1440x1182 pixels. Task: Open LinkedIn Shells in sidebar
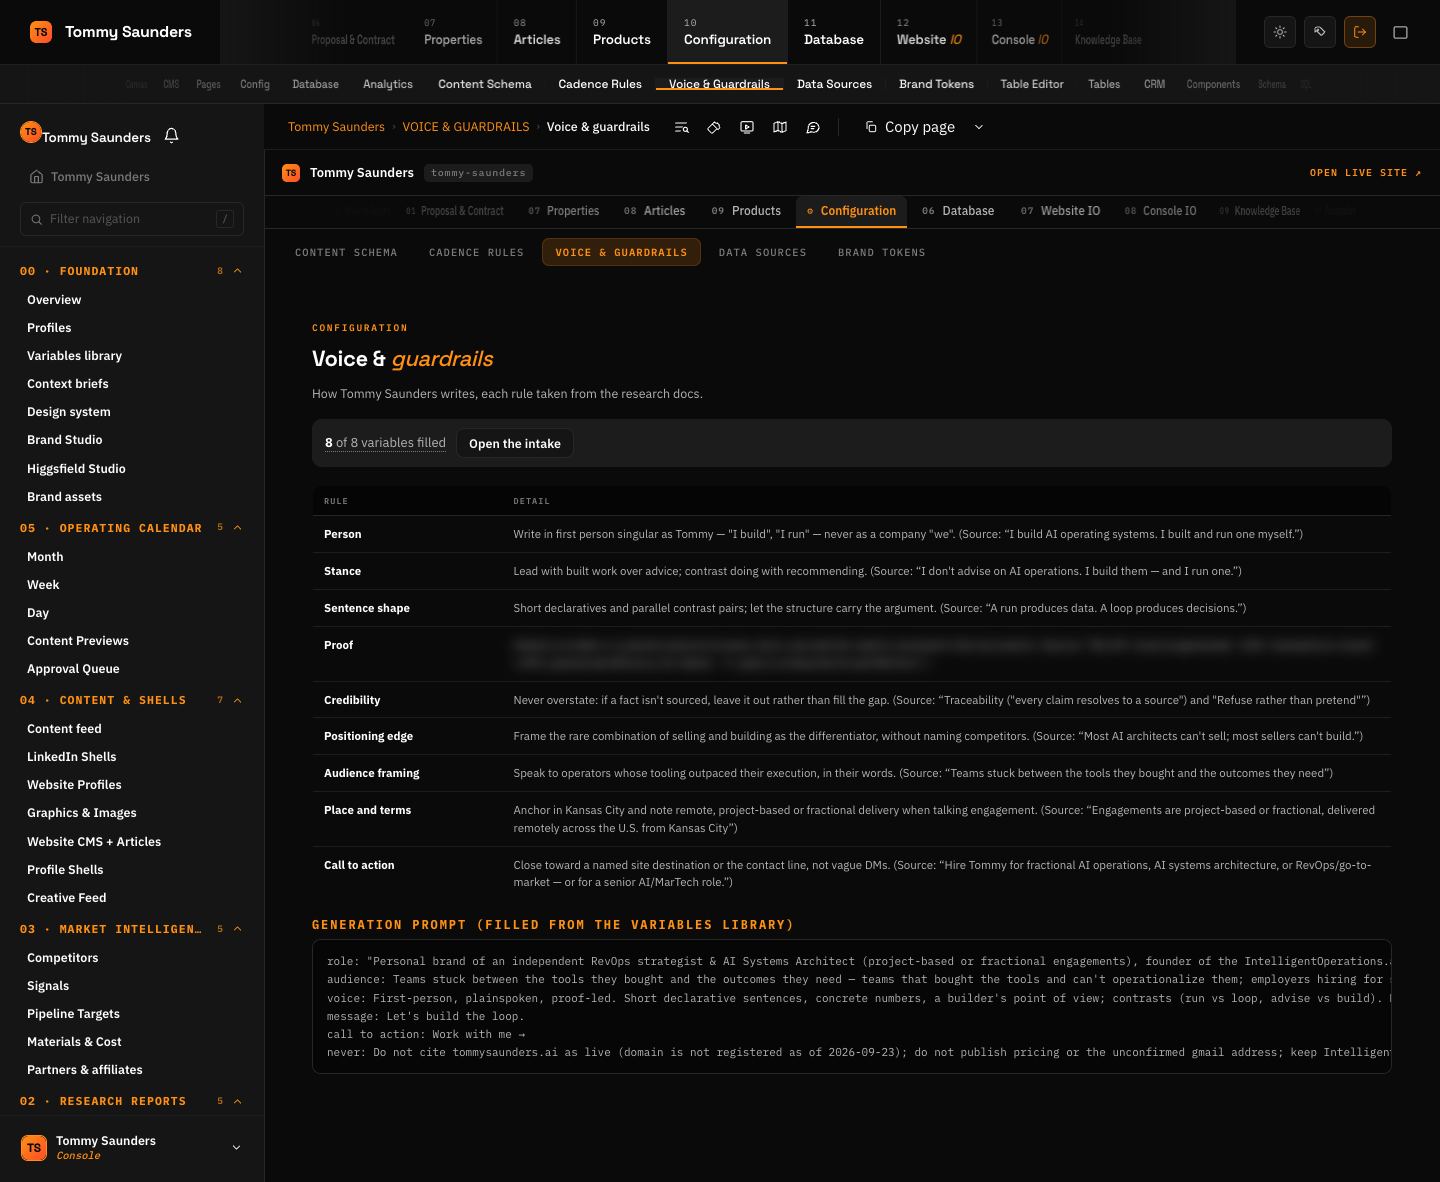coord(72,757)
